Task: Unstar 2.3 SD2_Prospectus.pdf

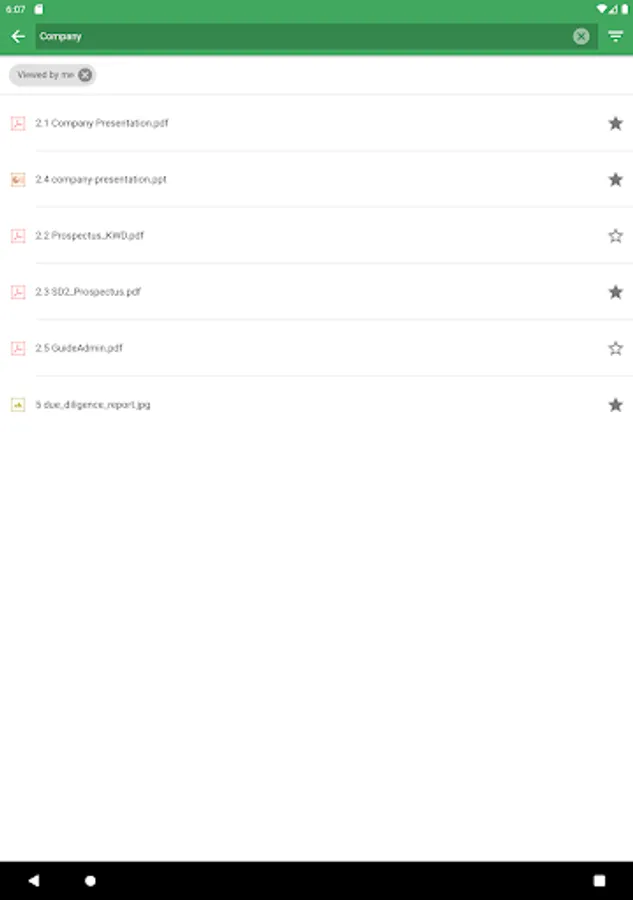Action: 615,292
